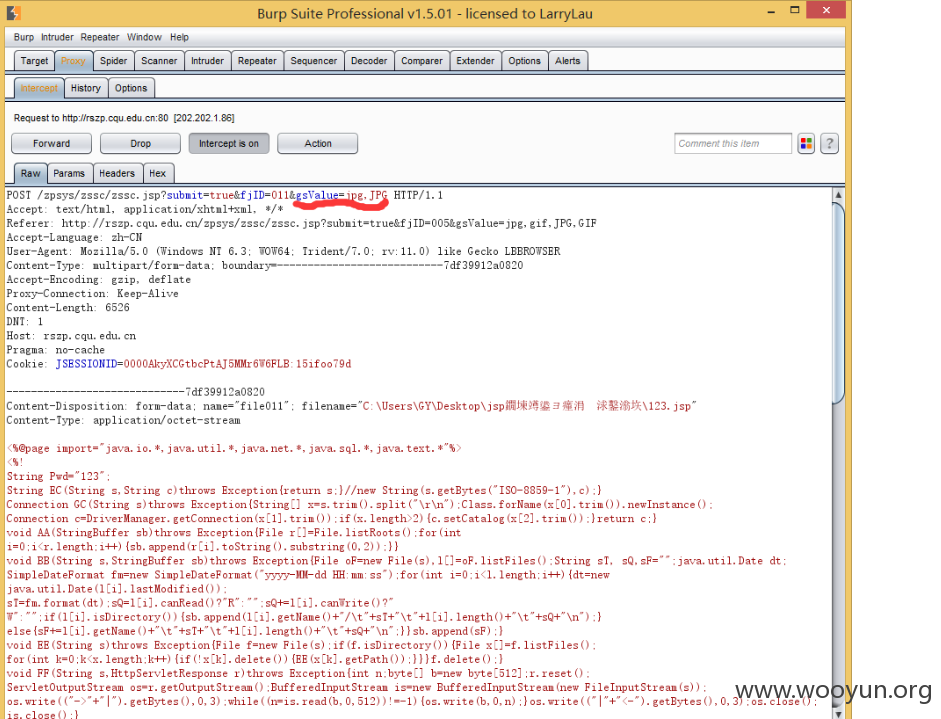The height and width of the screenshot is (719, 941).
Task: Toggle the Intercept is on button
Action: (229, 143)
